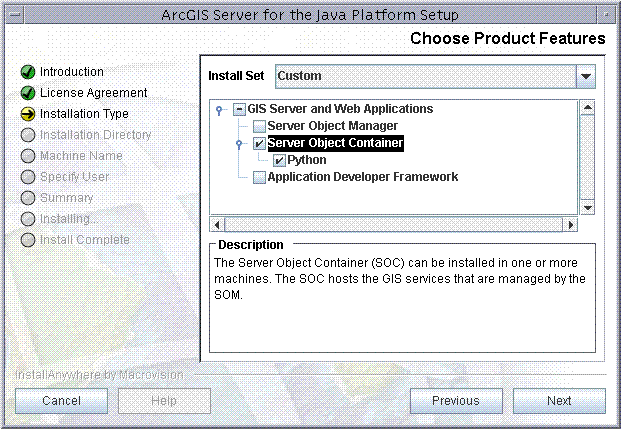Click the yellow arrow icon beside Installation Type

pos(28,114)
